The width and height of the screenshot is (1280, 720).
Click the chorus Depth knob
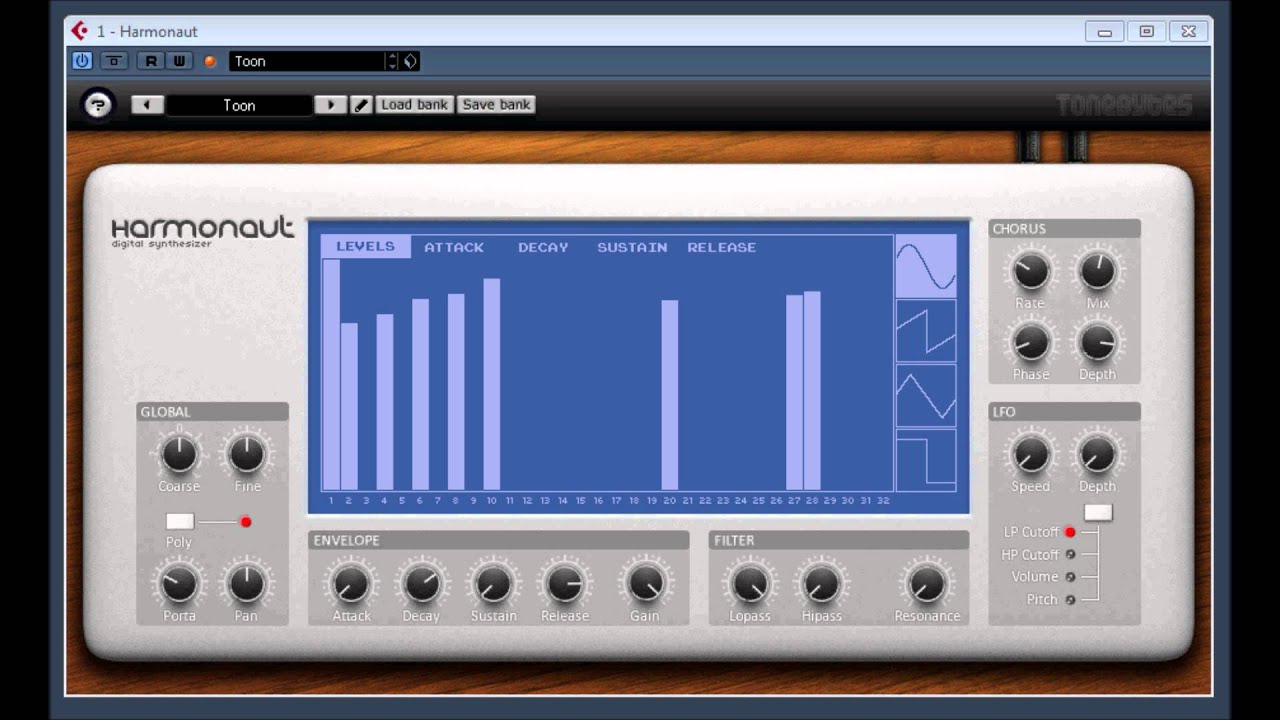(1097, 343)
